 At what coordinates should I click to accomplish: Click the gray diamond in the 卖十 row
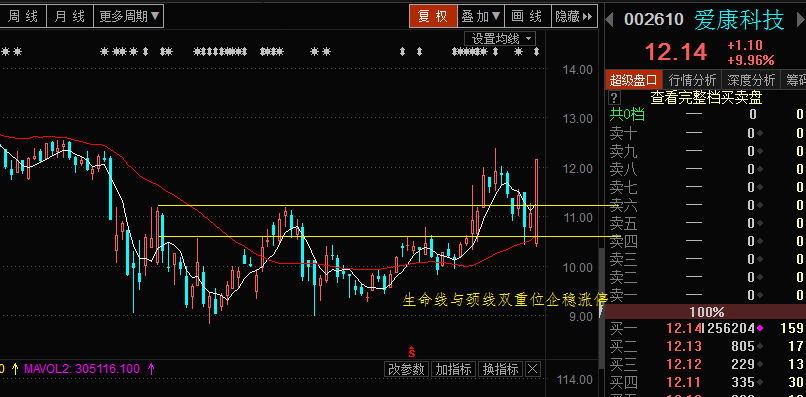(x=759, y=134)
